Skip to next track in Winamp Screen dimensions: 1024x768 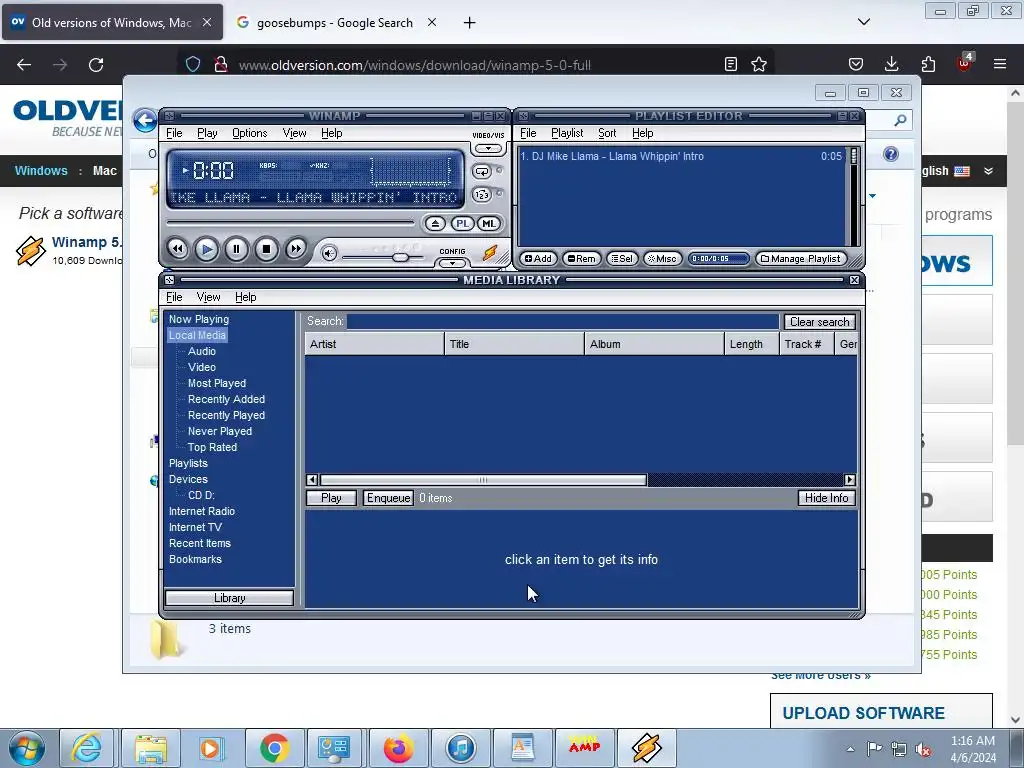coord(295,249)
